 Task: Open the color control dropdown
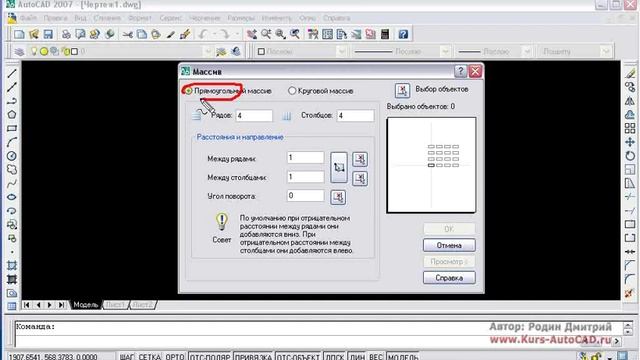click(342, 51)
